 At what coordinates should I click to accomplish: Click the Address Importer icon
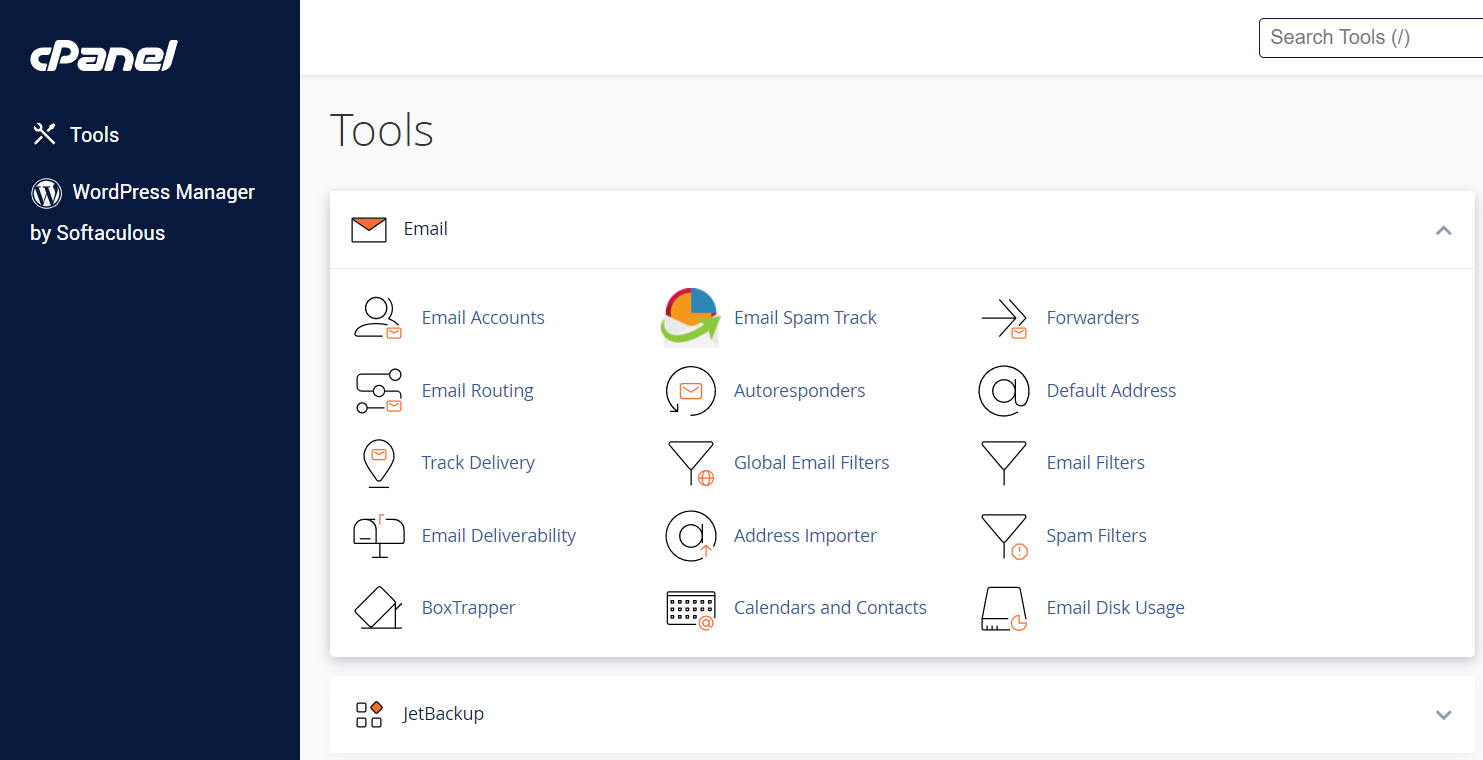(691, 536)
